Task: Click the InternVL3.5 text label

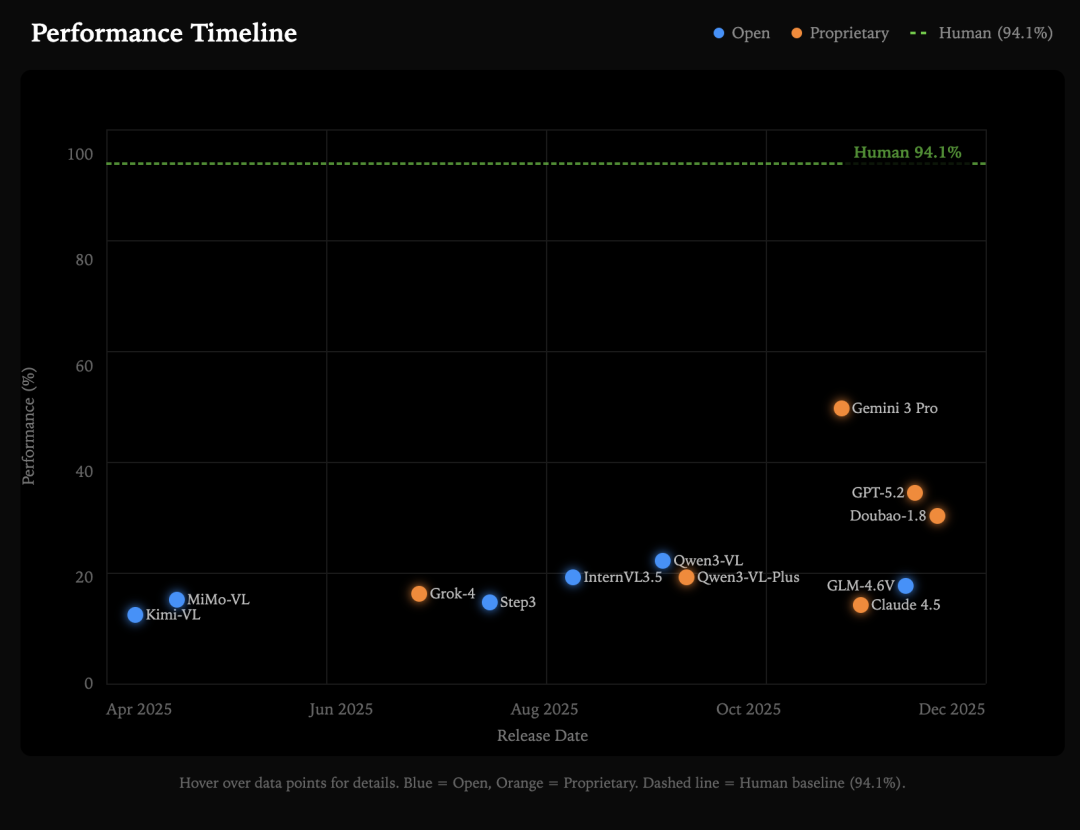Action: coord(623,577)
